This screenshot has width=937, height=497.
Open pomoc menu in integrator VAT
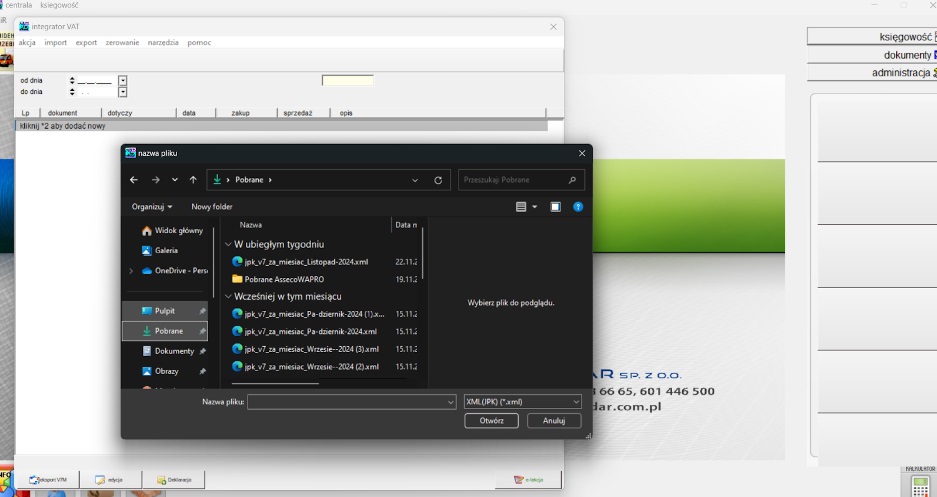[199, 42]
